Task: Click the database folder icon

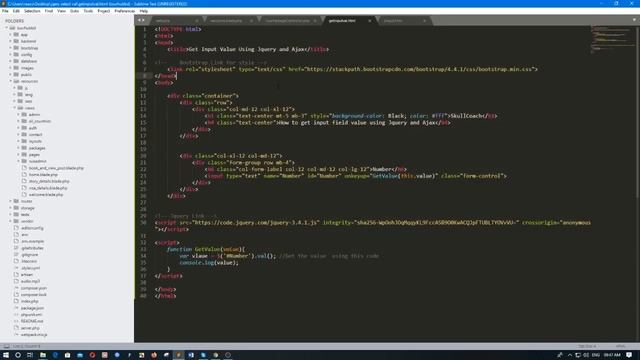Action: click(16, 61)
